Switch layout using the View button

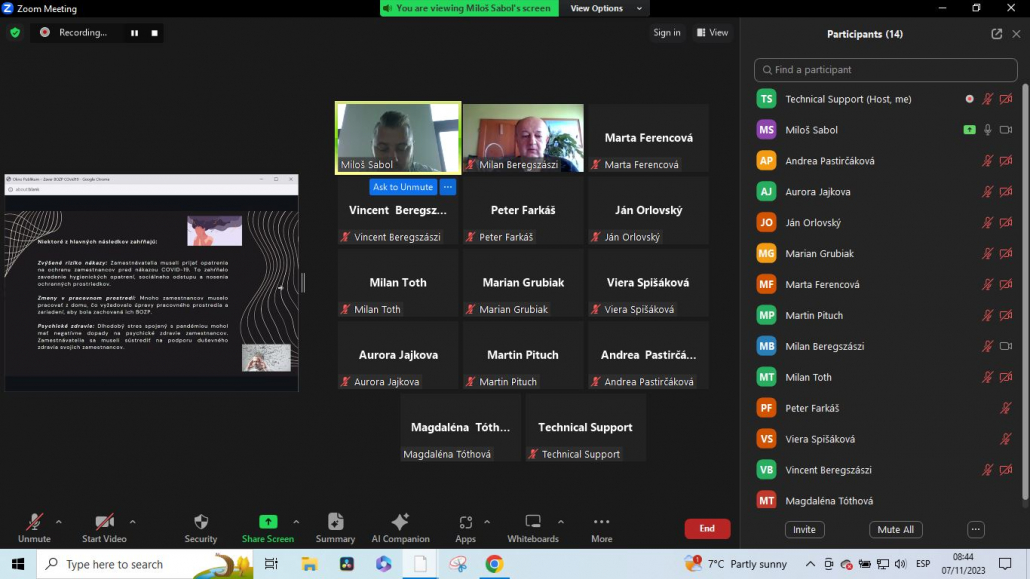point(712,32)
